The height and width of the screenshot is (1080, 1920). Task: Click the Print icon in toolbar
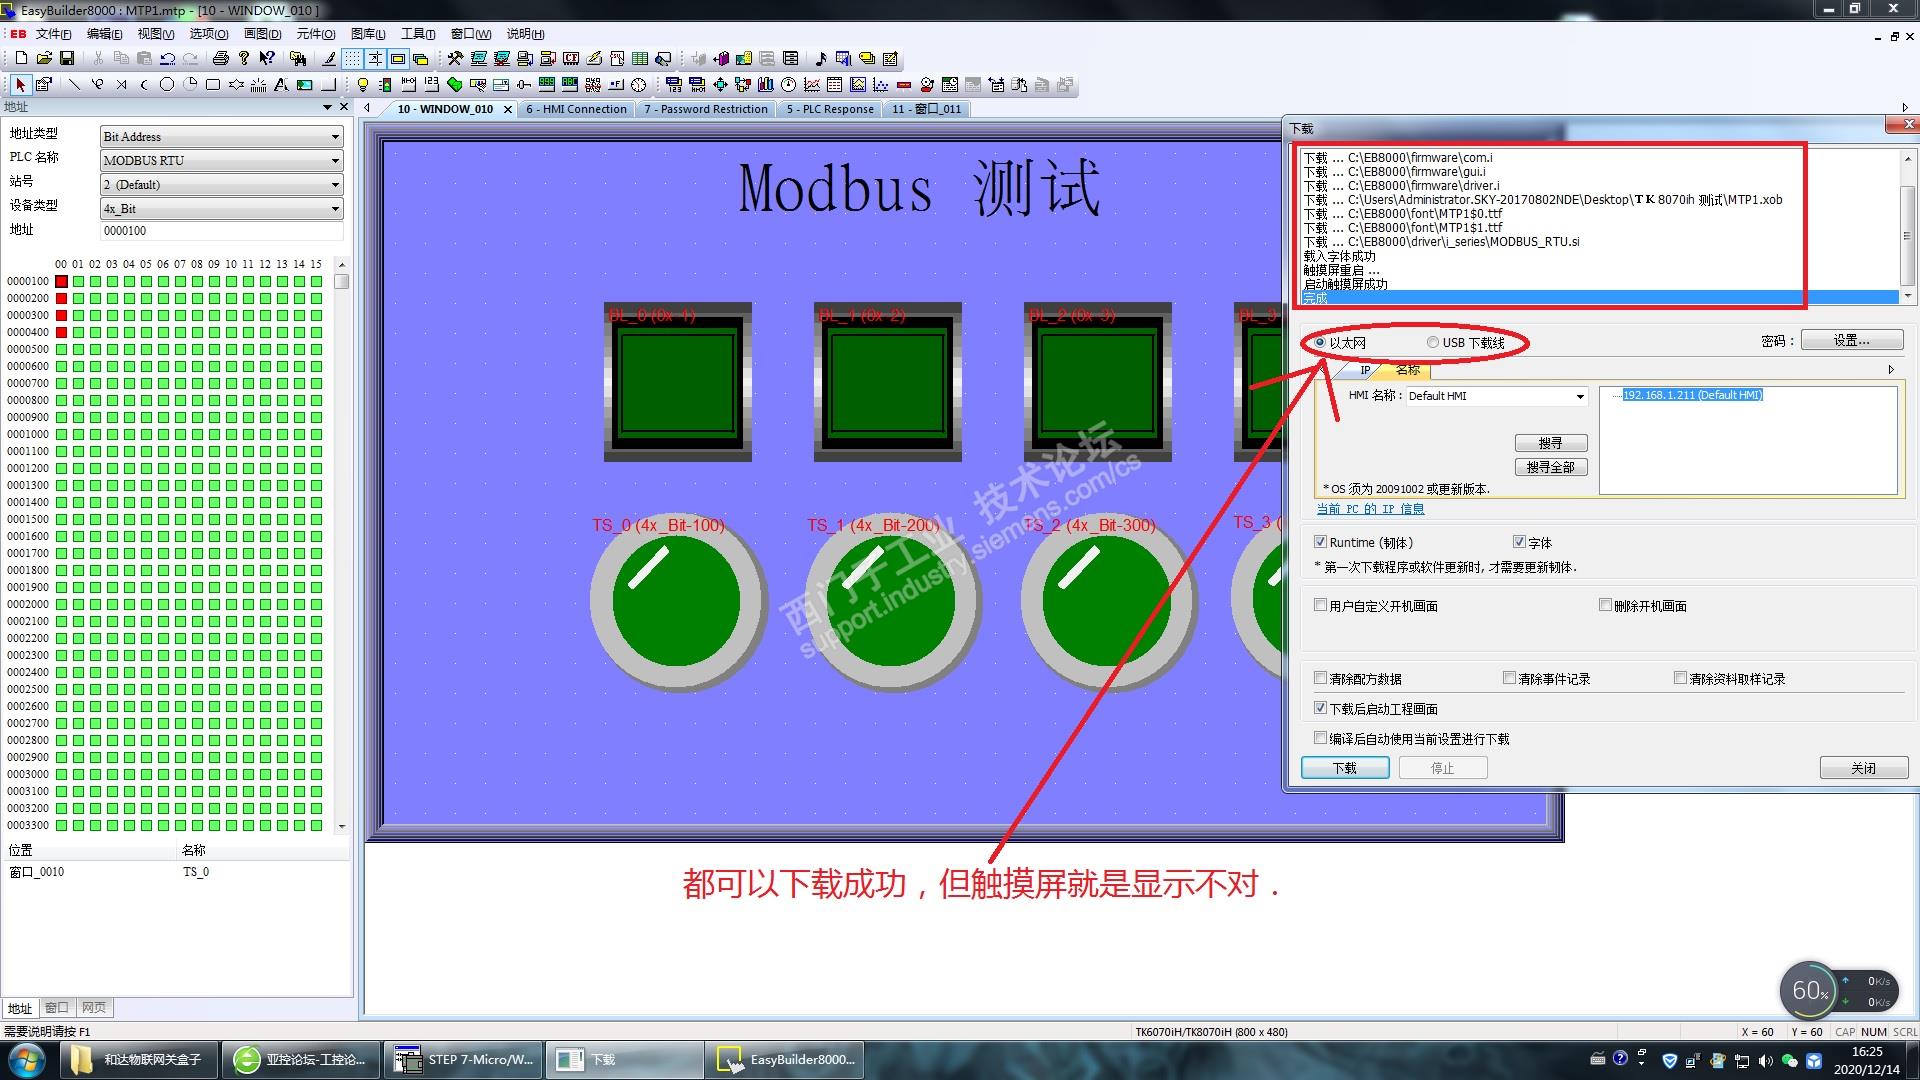[x=221, y=59]
